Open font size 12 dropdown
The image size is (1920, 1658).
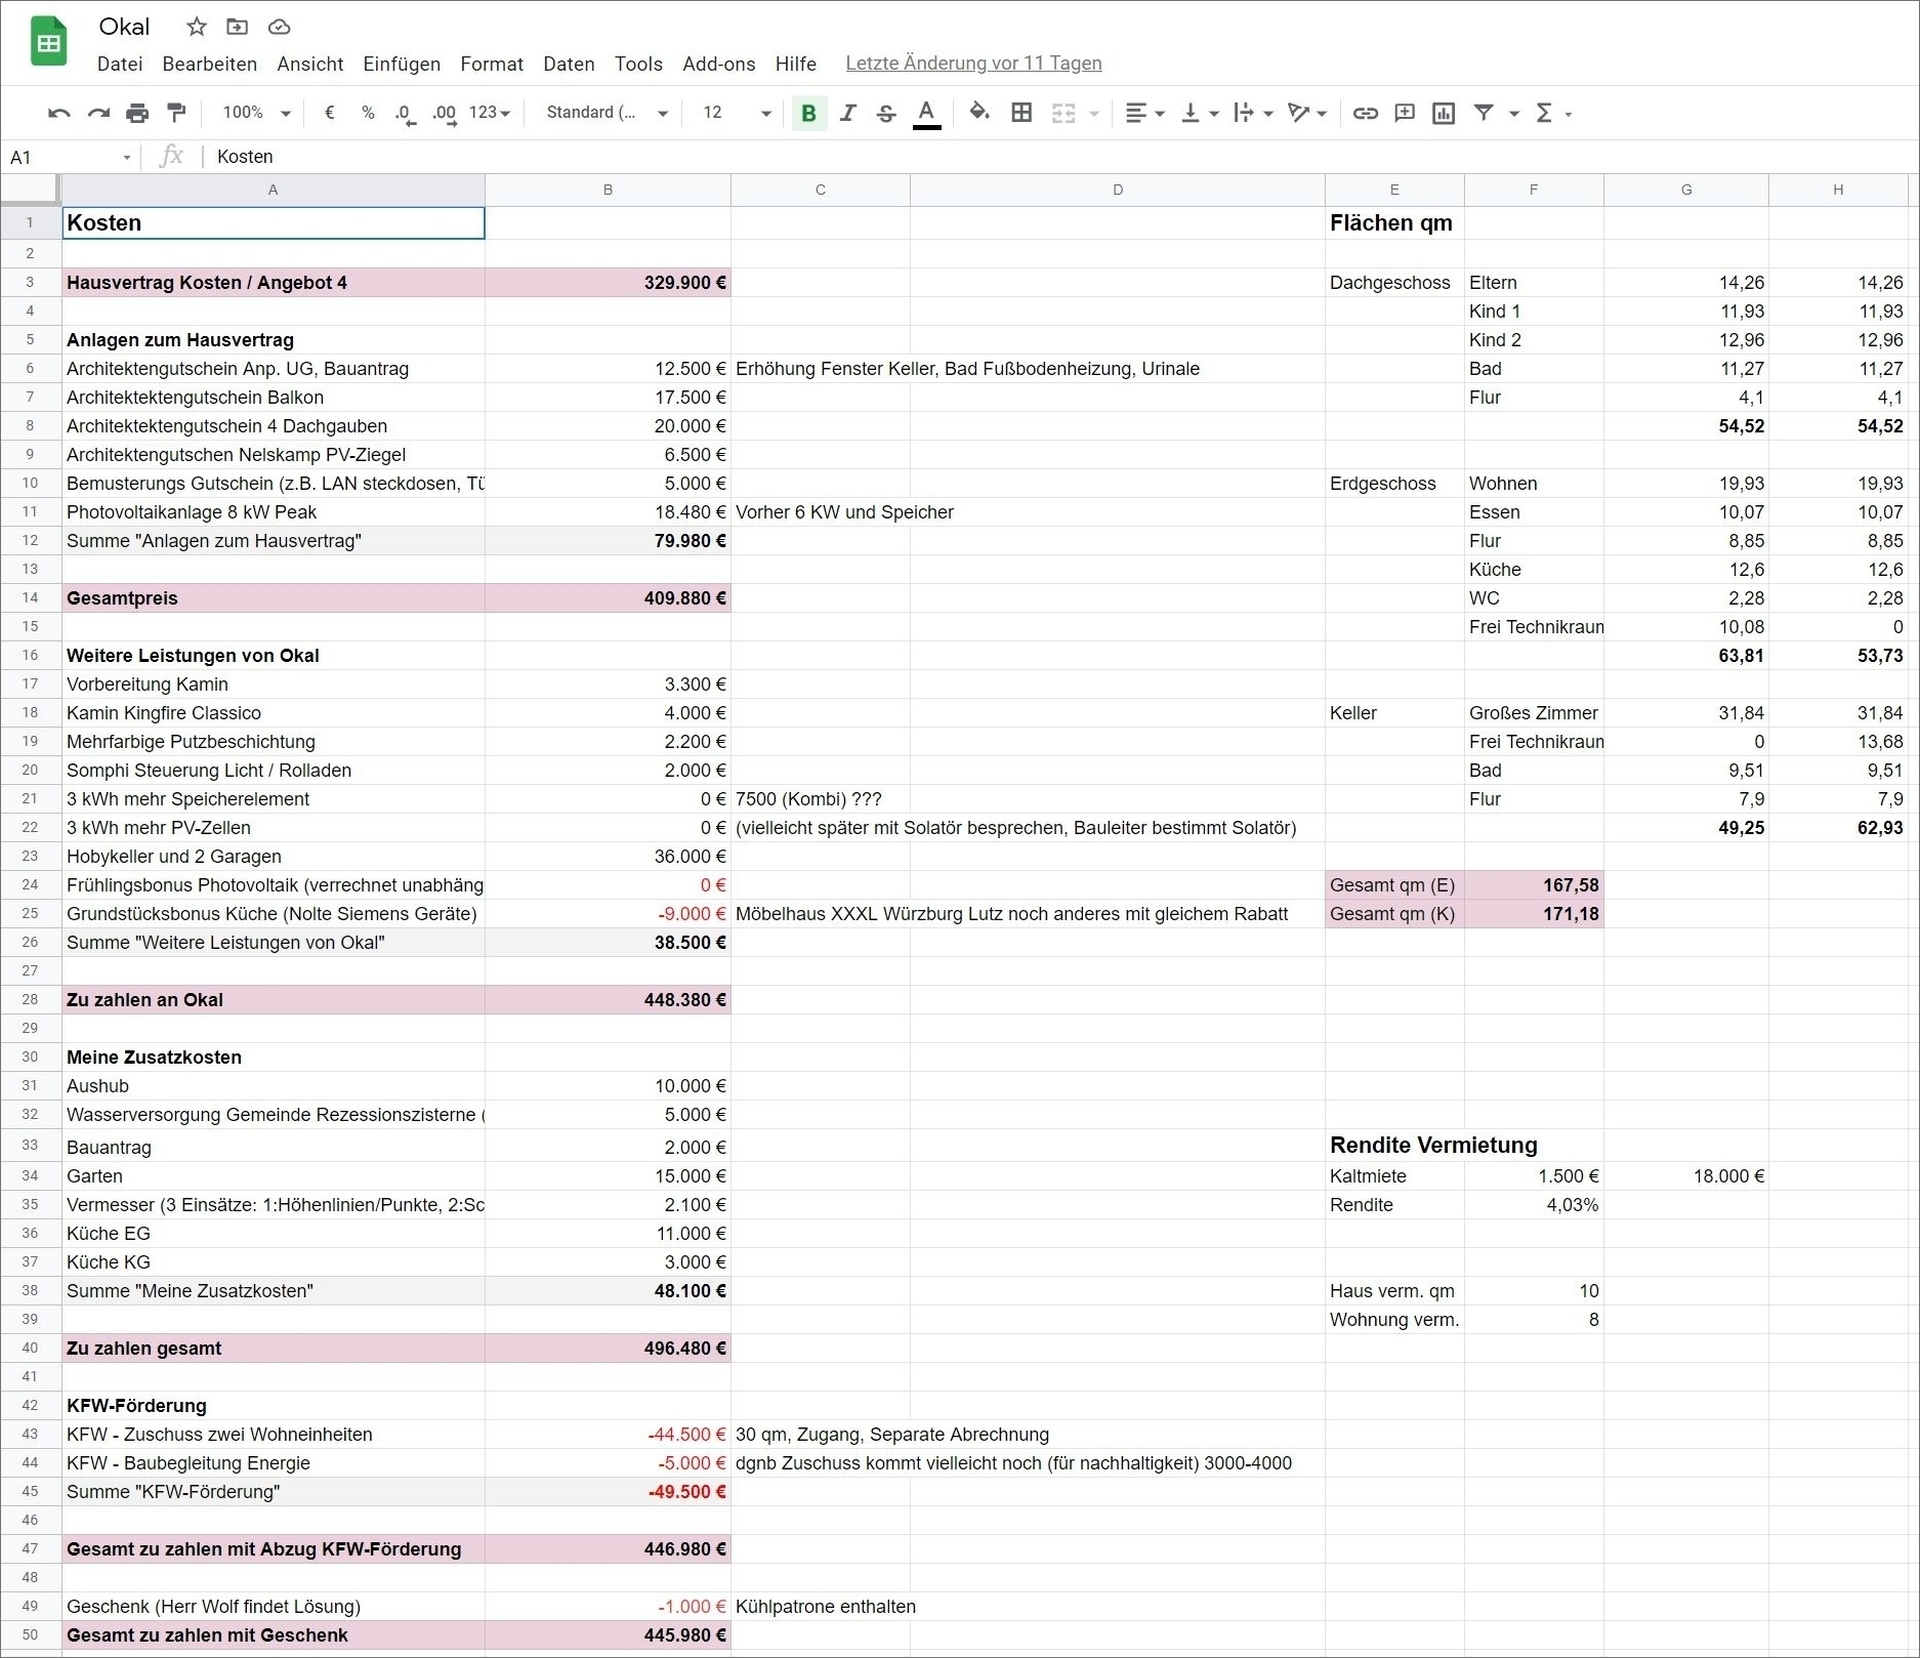point(736,113)
